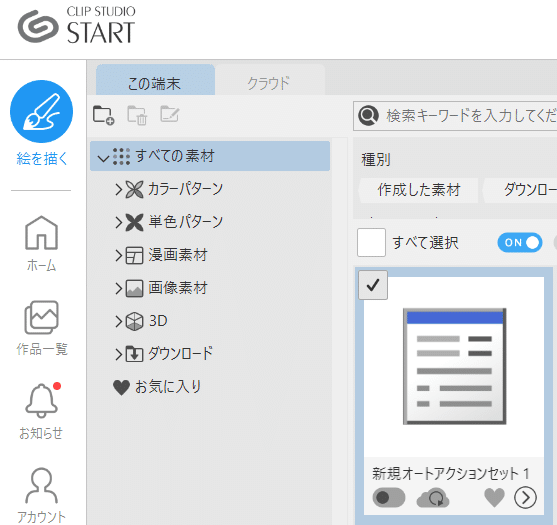Switch to the この端末 tab
The width and height of the screenshot is (557, 525).
point(155,80)
